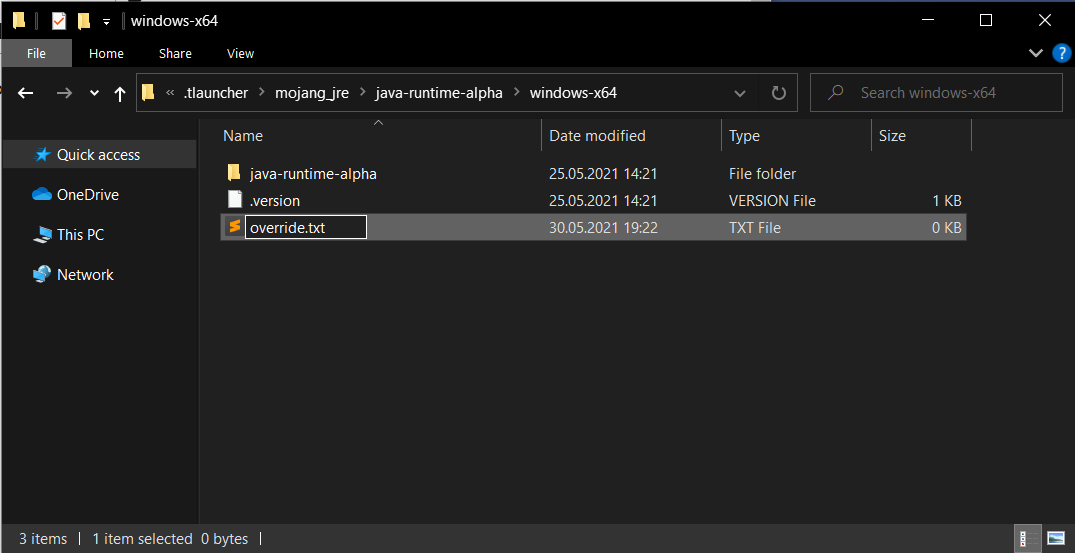Switch to the View ribbon tab
Image resolution: width=1075 pixels, height=553 pixels.
coord(240,53)
